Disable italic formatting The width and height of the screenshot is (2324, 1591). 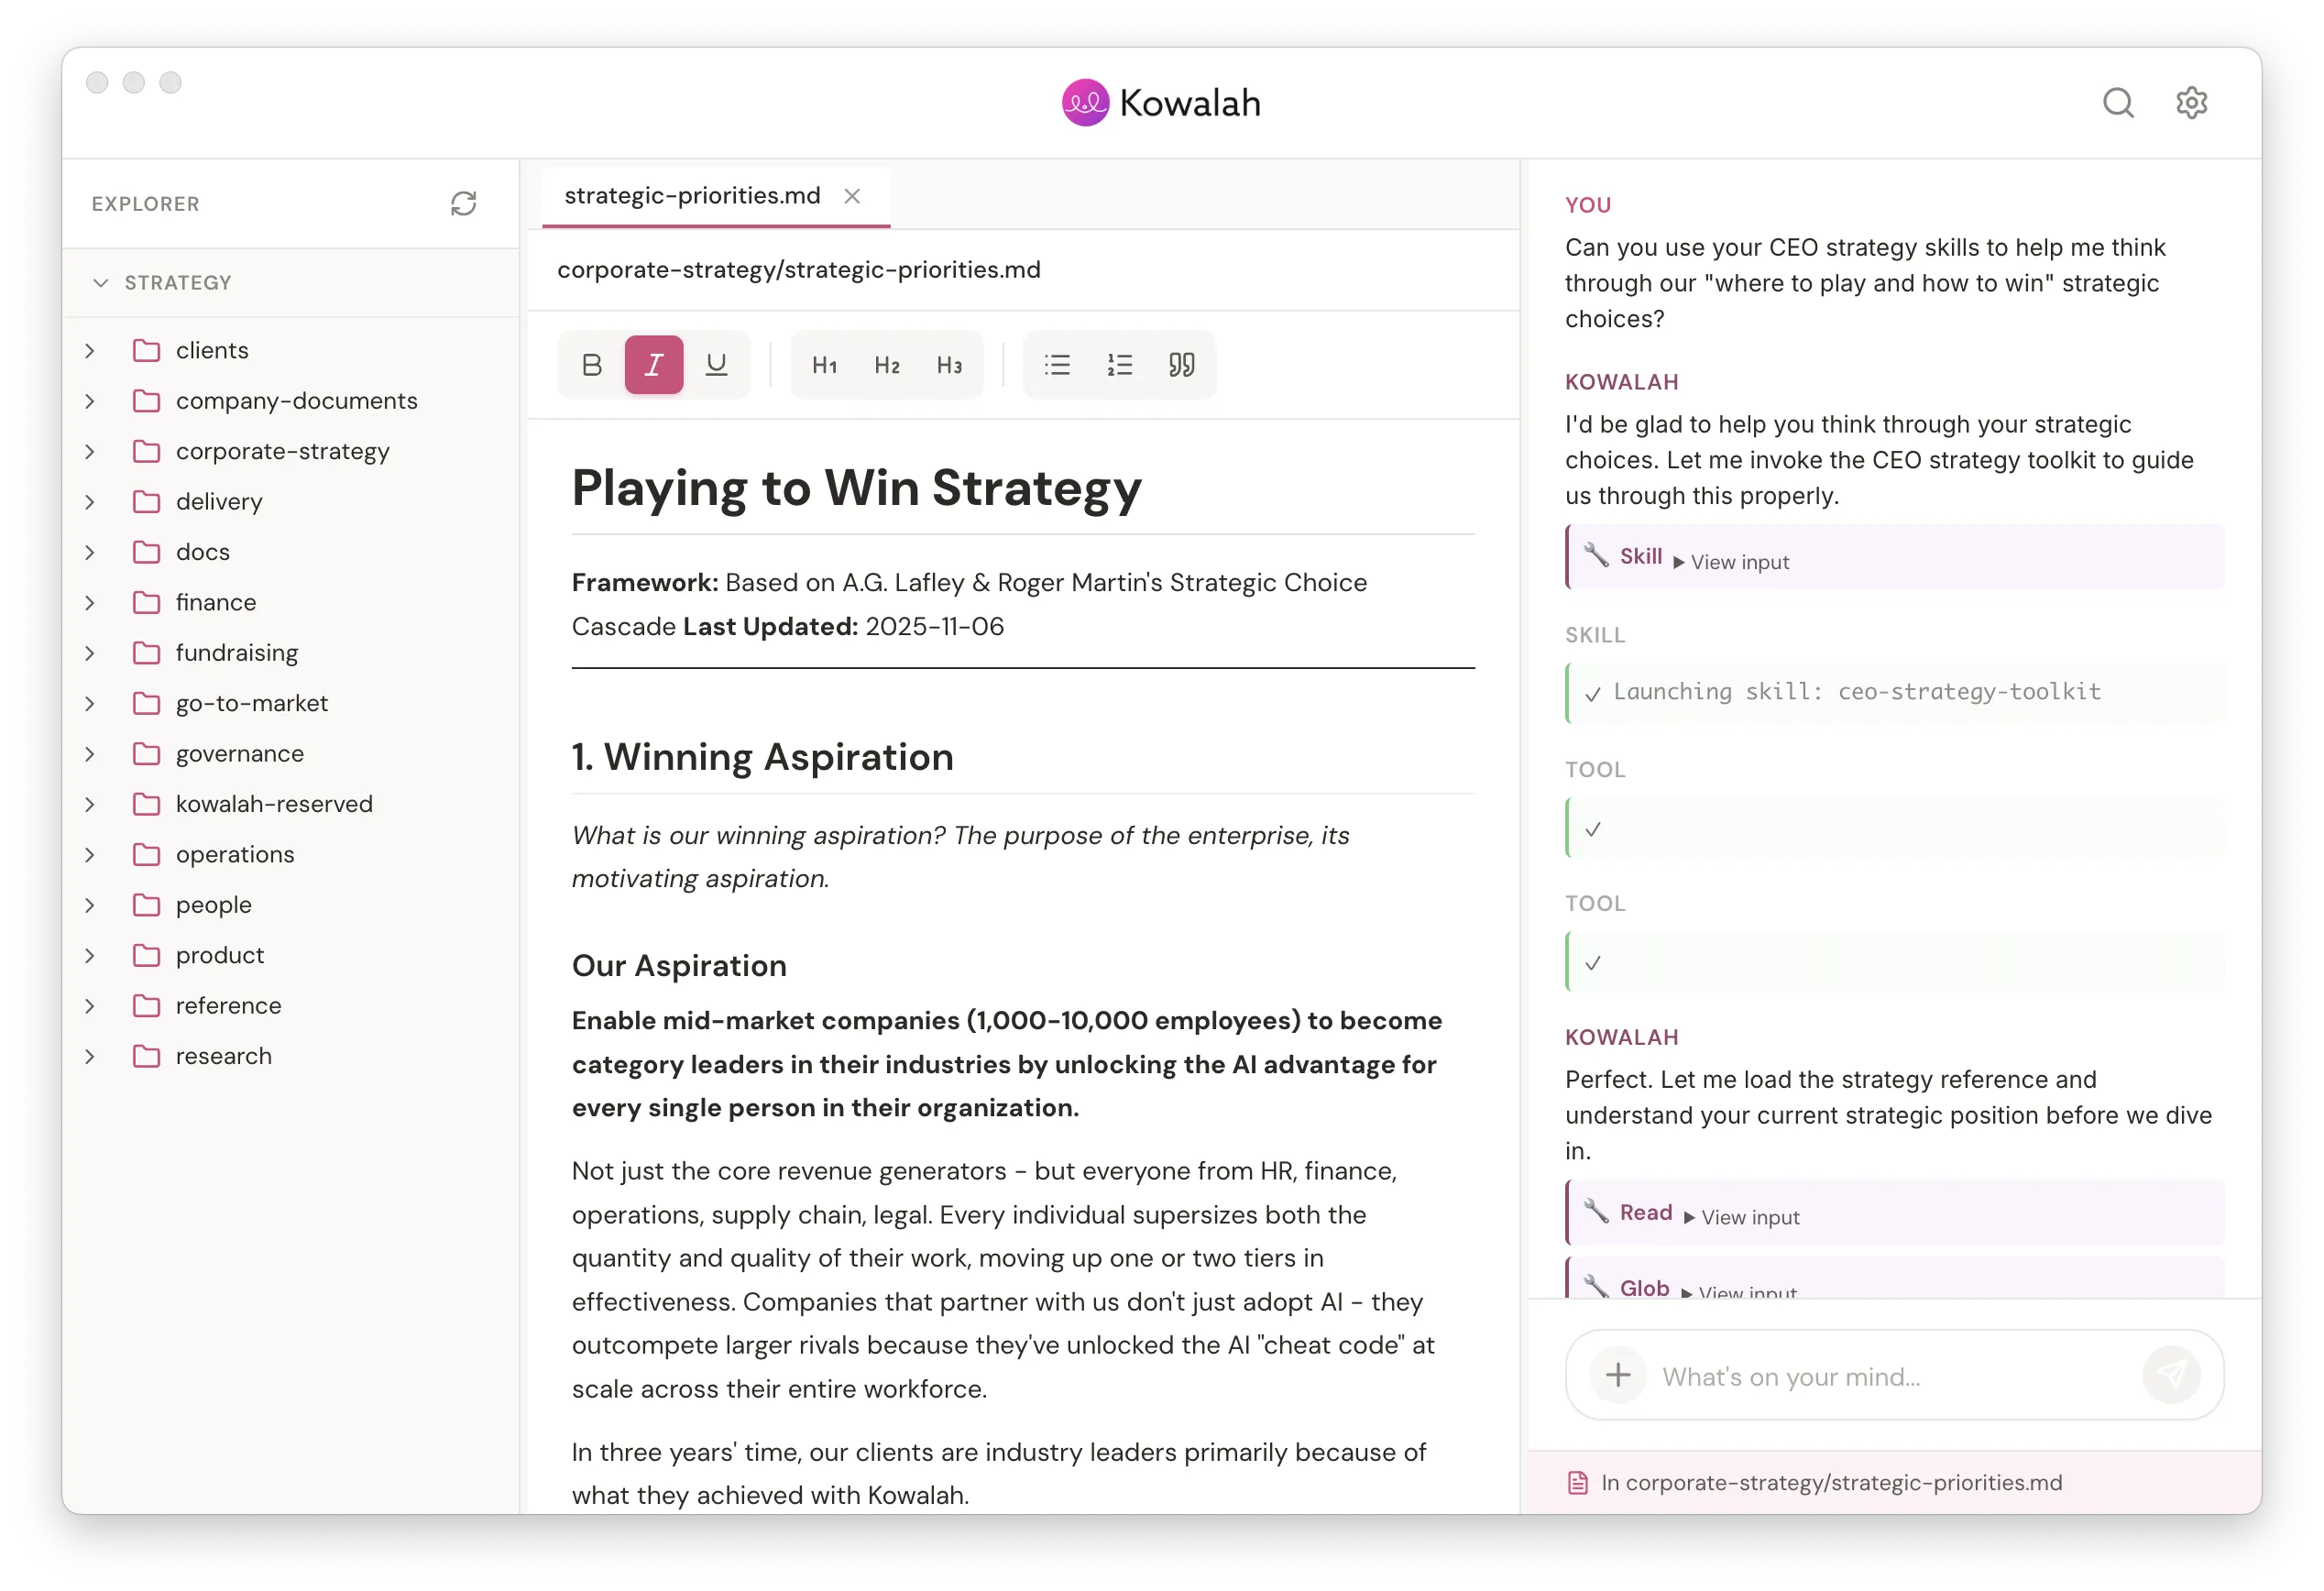point(653,364)
